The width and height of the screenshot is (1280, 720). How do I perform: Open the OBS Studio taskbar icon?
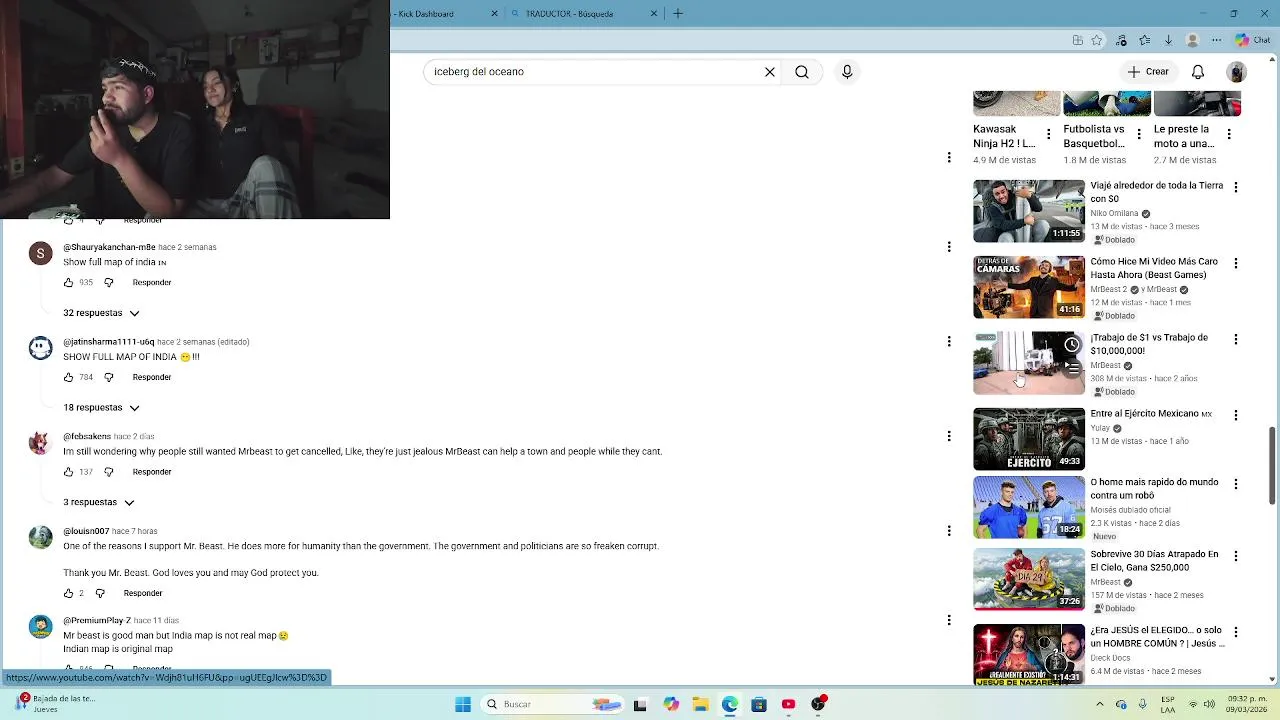(x=818, y=704)
